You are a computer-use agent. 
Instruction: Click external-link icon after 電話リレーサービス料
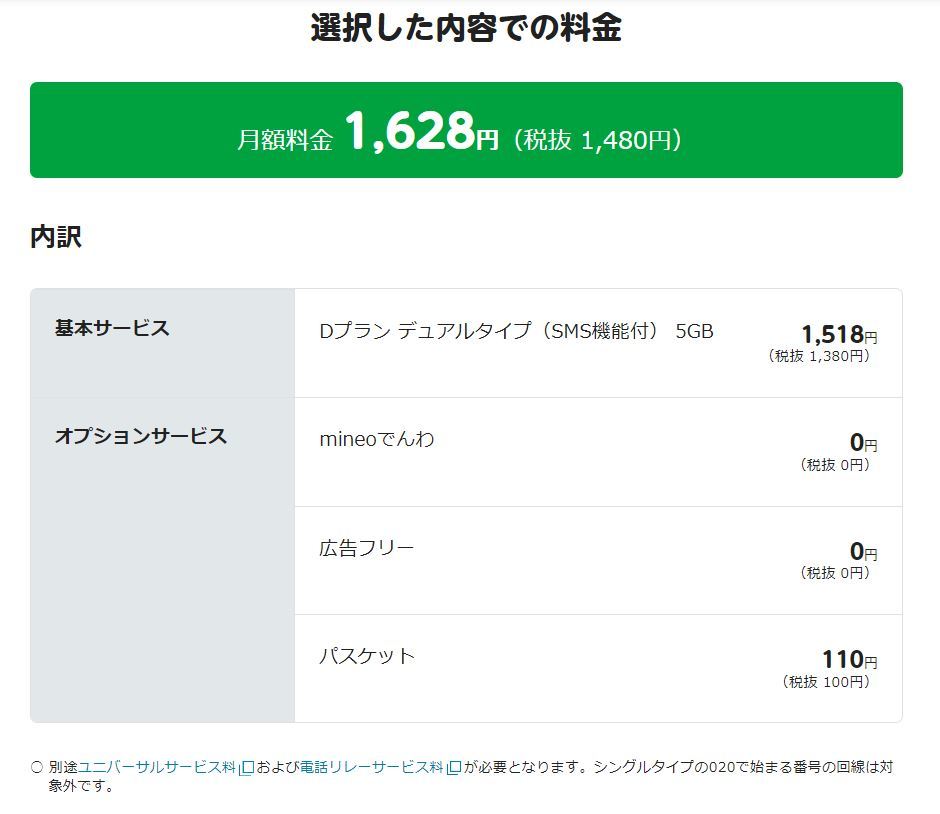(x=453, y=768)
